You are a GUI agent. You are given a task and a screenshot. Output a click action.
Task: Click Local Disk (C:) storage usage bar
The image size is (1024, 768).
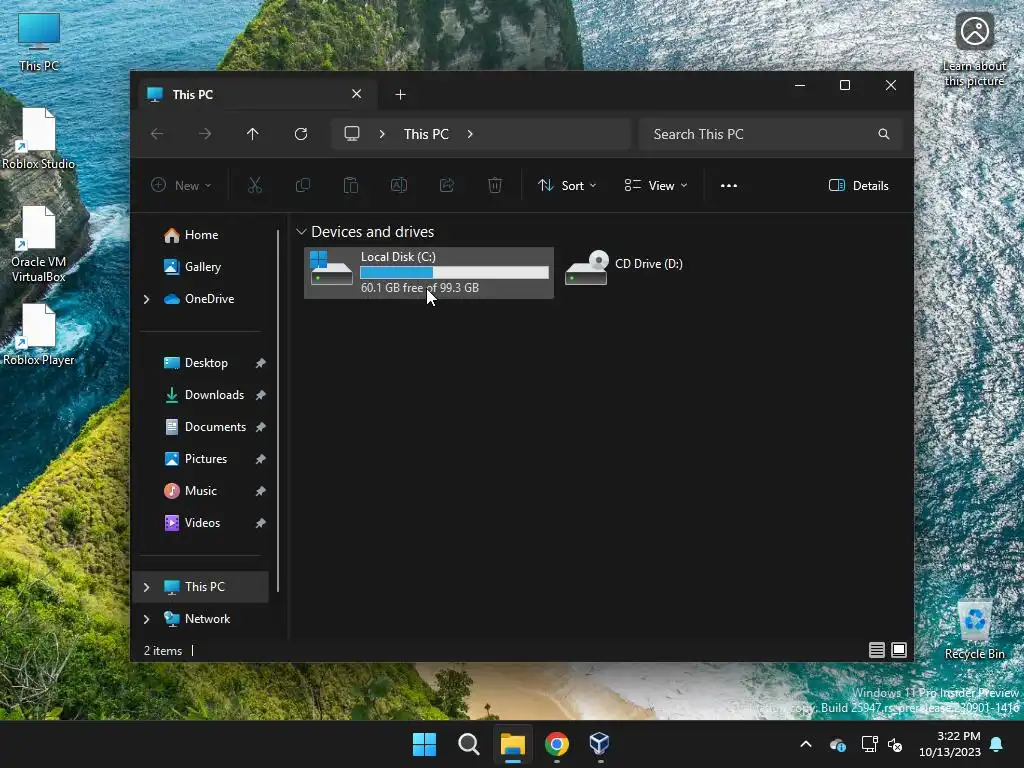[455, 272]
